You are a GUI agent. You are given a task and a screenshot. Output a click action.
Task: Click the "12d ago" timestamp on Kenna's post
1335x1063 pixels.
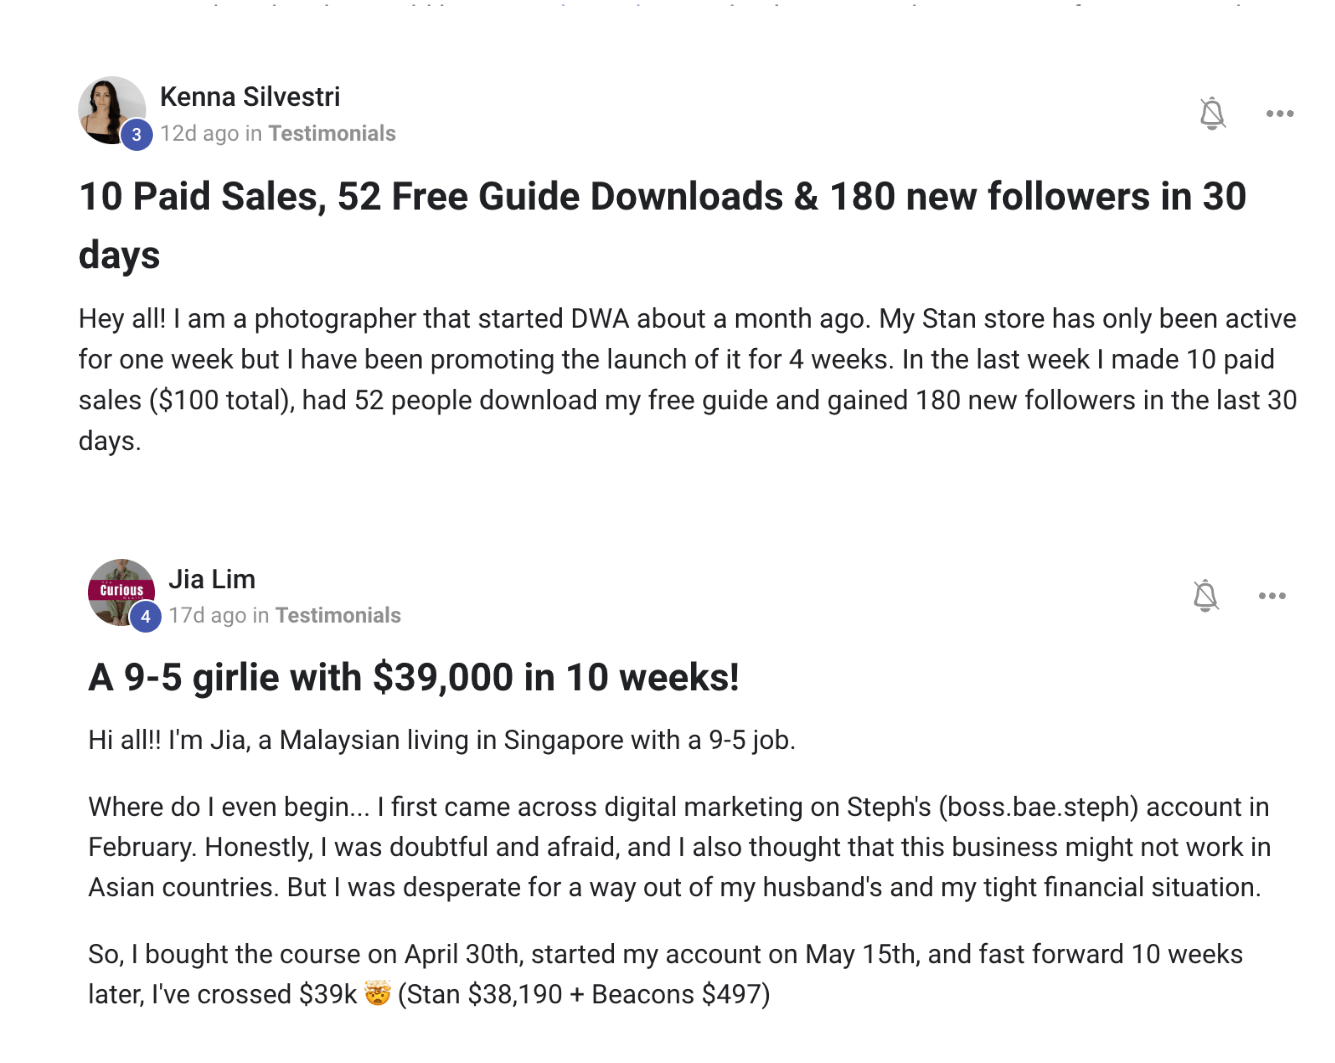[199, 134]
